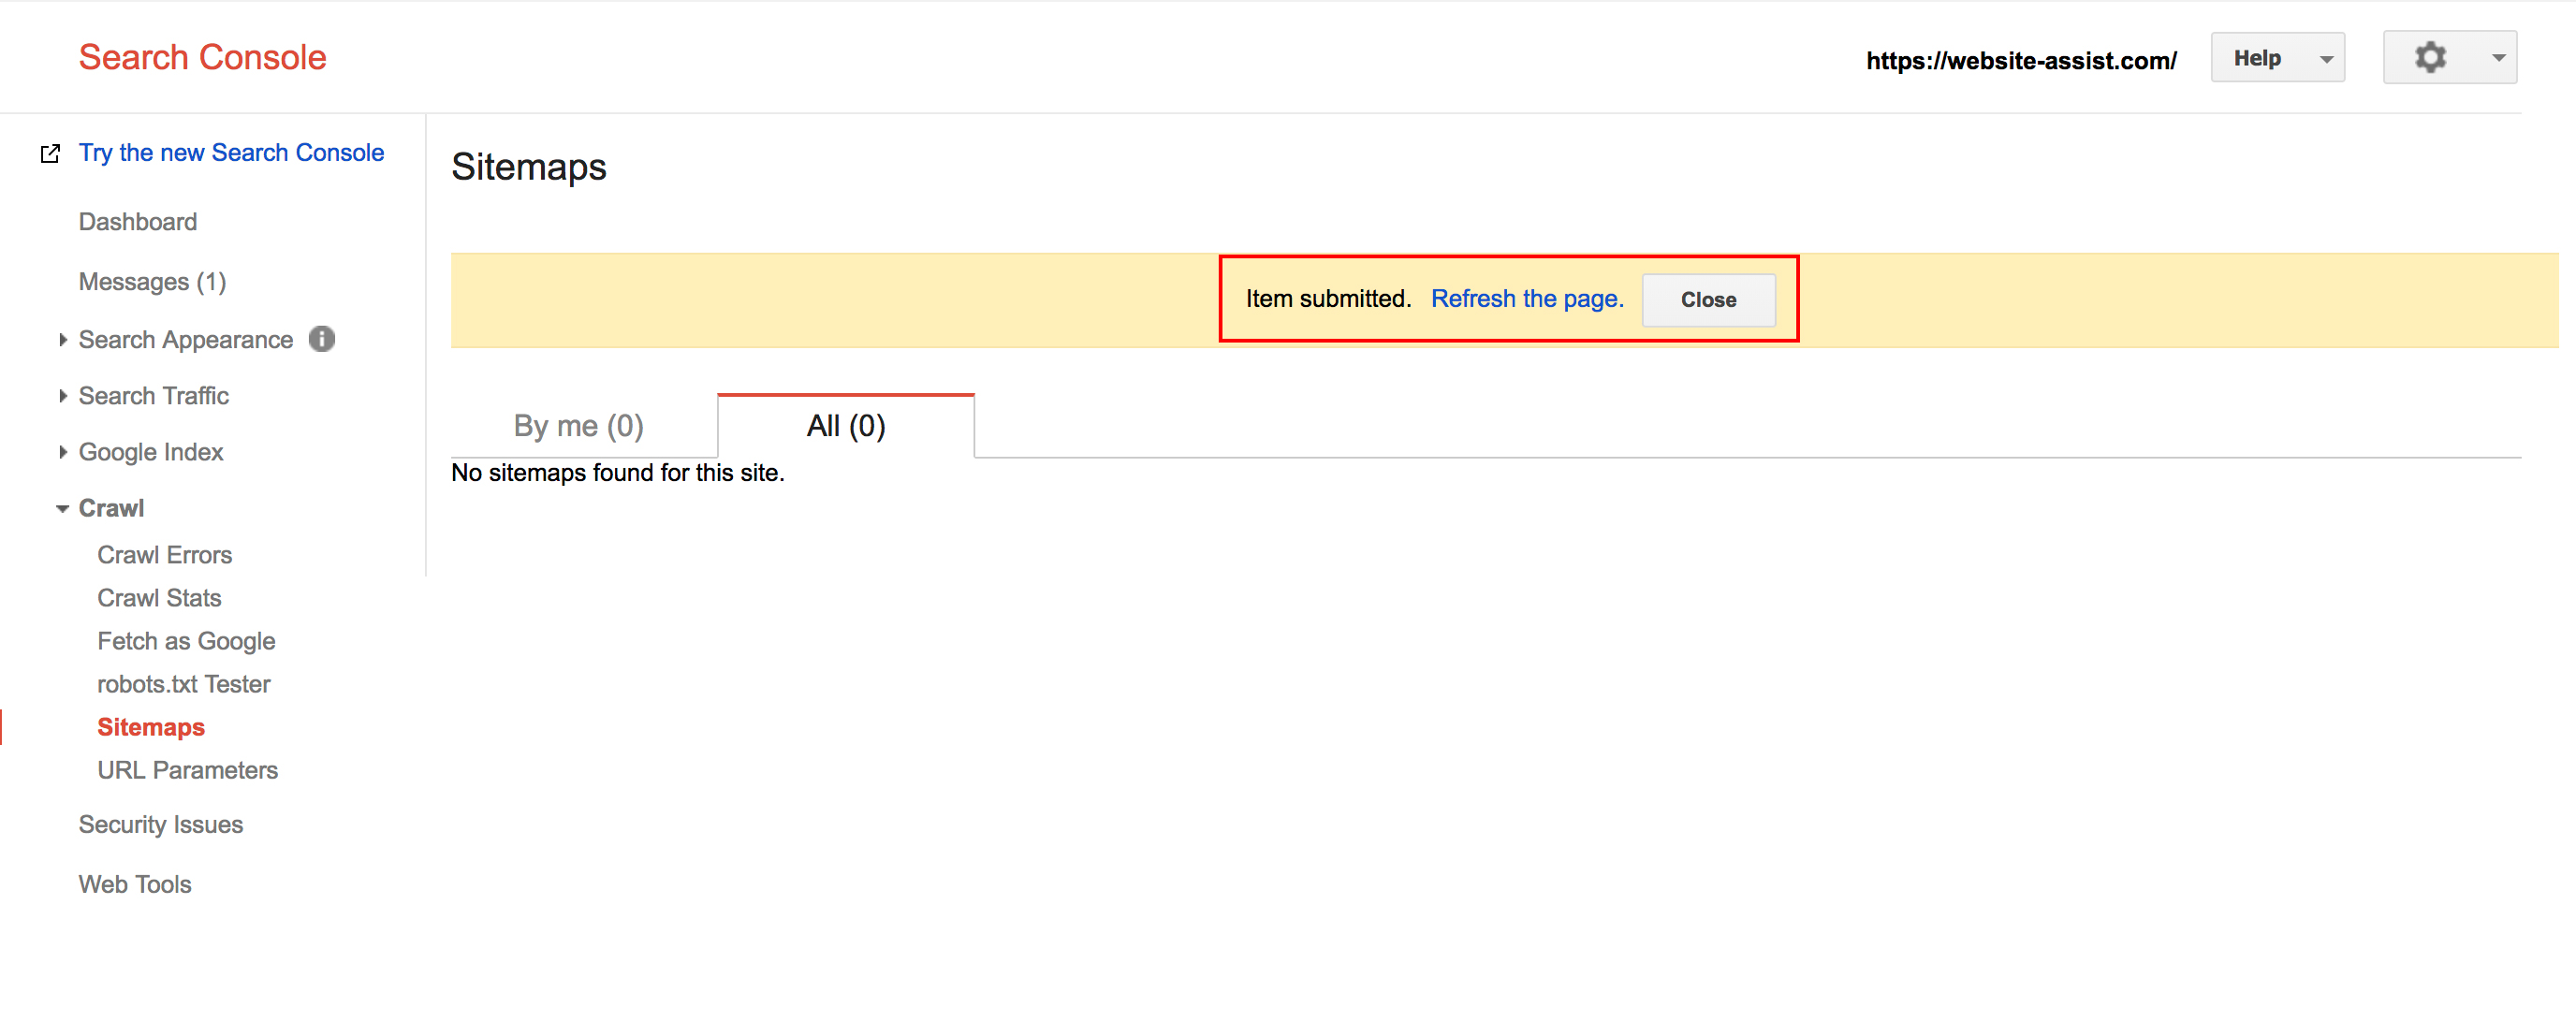2576x1022 pixels.
Task: Select the All (0) tab
Action: click(x=845, y=426)
